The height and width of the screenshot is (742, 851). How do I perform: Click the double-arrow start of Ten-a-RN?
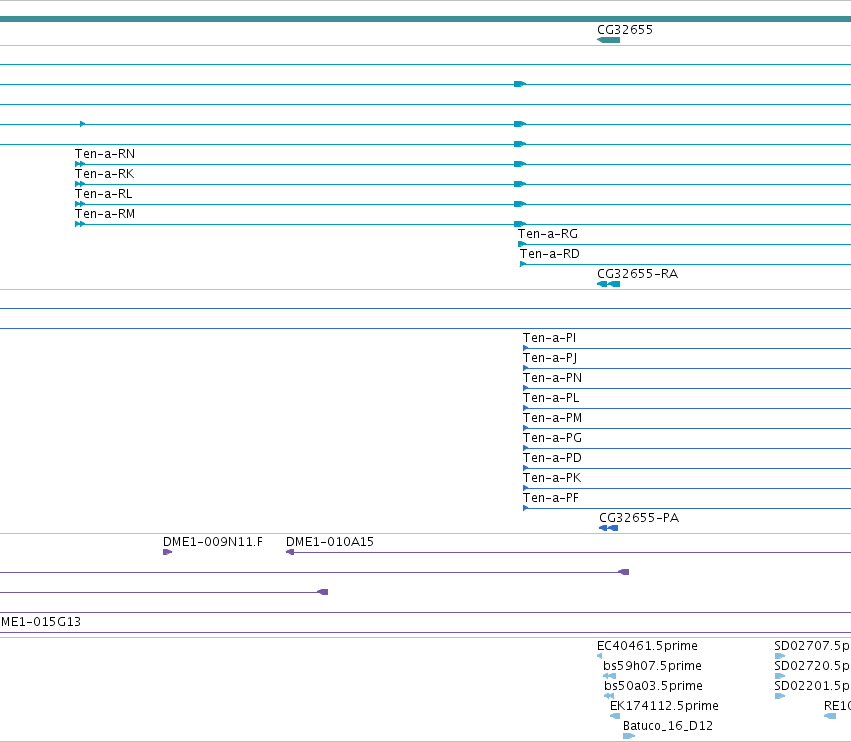click(x=80, y=164)
